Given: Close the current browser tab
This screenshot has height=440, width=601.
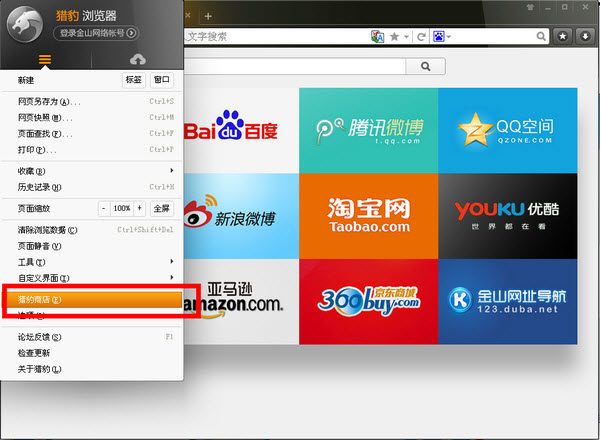Looking at the screenshot, I should (x=188, y=15).
